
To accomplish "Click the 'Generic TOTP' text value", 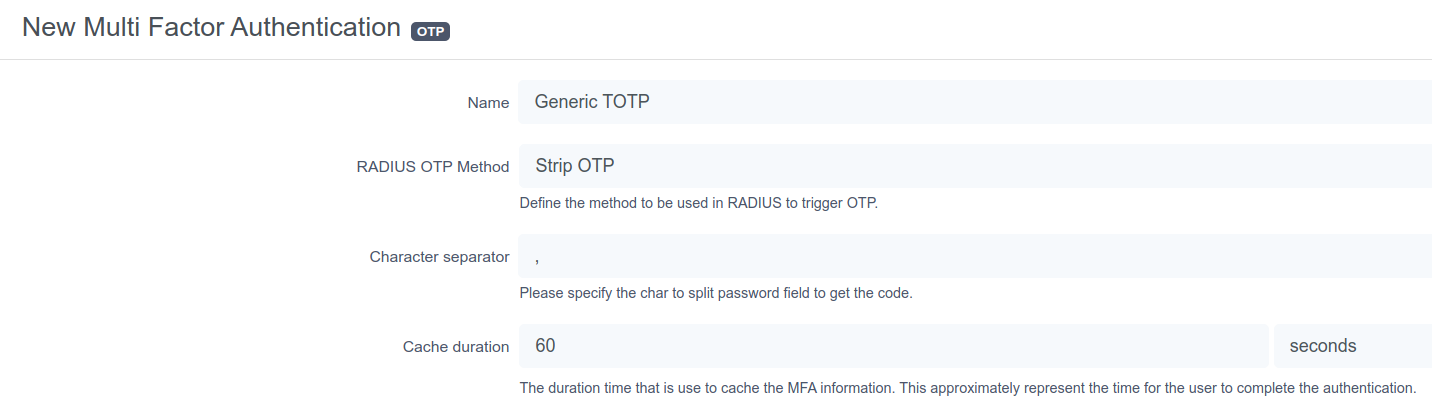I will tap(592, 102).
